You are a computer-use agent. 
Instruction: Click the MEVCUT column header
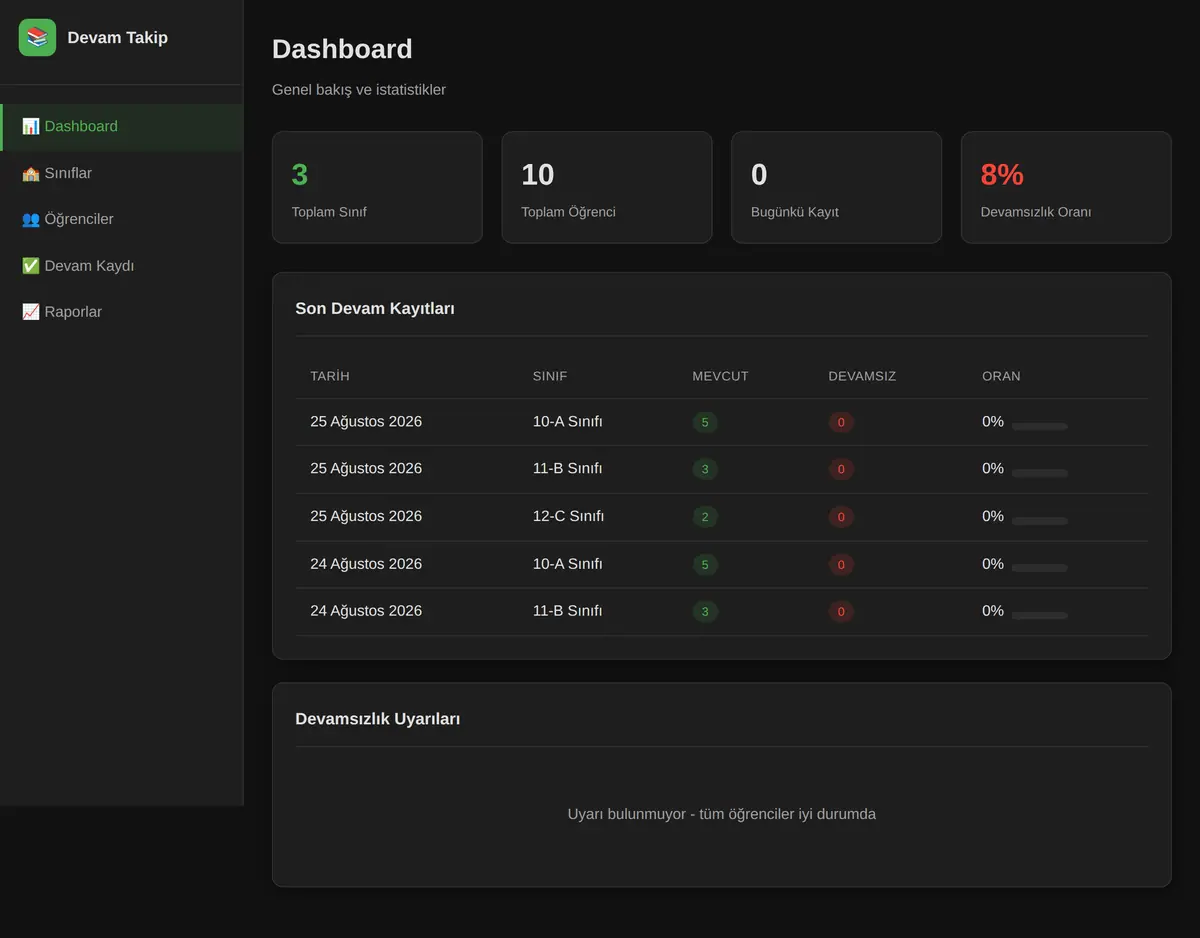[x=720, y=376]
